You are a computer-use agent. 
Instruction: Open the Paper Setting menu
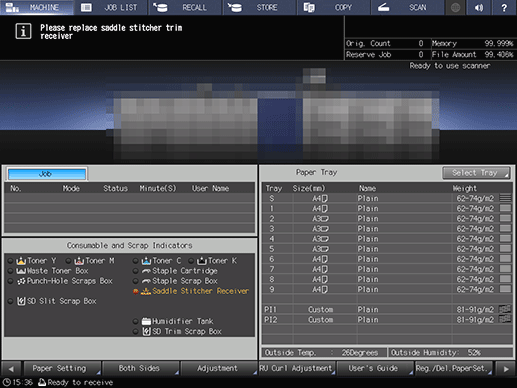pyautogui.click(x=62, y=368)
